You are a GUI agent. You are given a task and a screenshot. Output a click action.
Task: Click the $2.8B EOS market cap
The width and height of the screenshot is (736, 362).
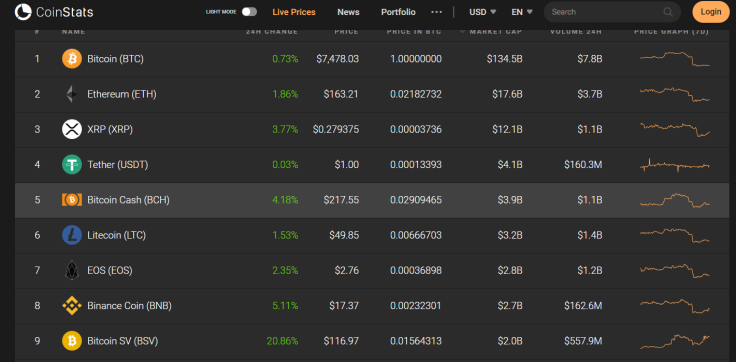pyautogui.click(x=510, y=270)
